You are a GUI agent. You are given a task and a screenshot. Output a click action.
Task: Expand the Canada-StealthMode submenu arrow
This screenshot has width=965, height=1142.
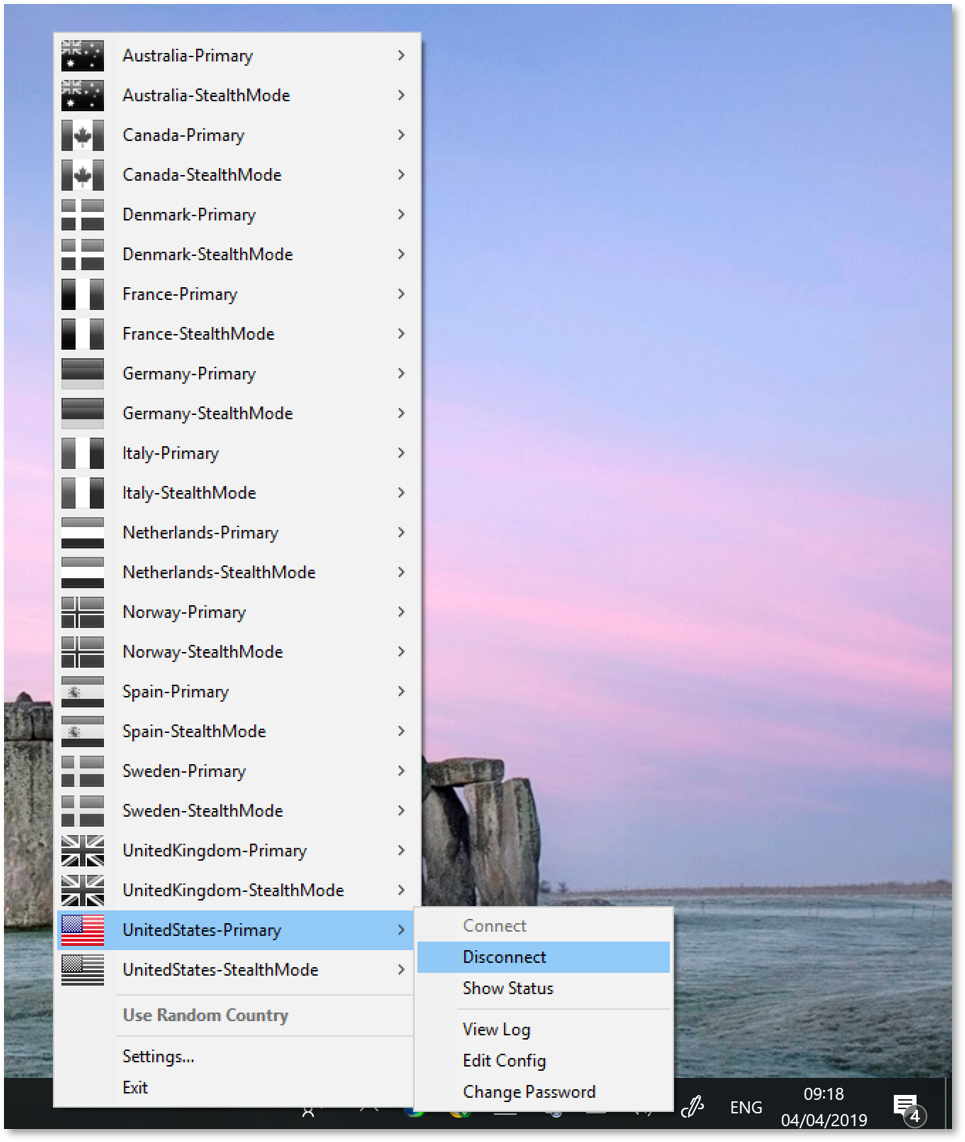click(401, 175)
